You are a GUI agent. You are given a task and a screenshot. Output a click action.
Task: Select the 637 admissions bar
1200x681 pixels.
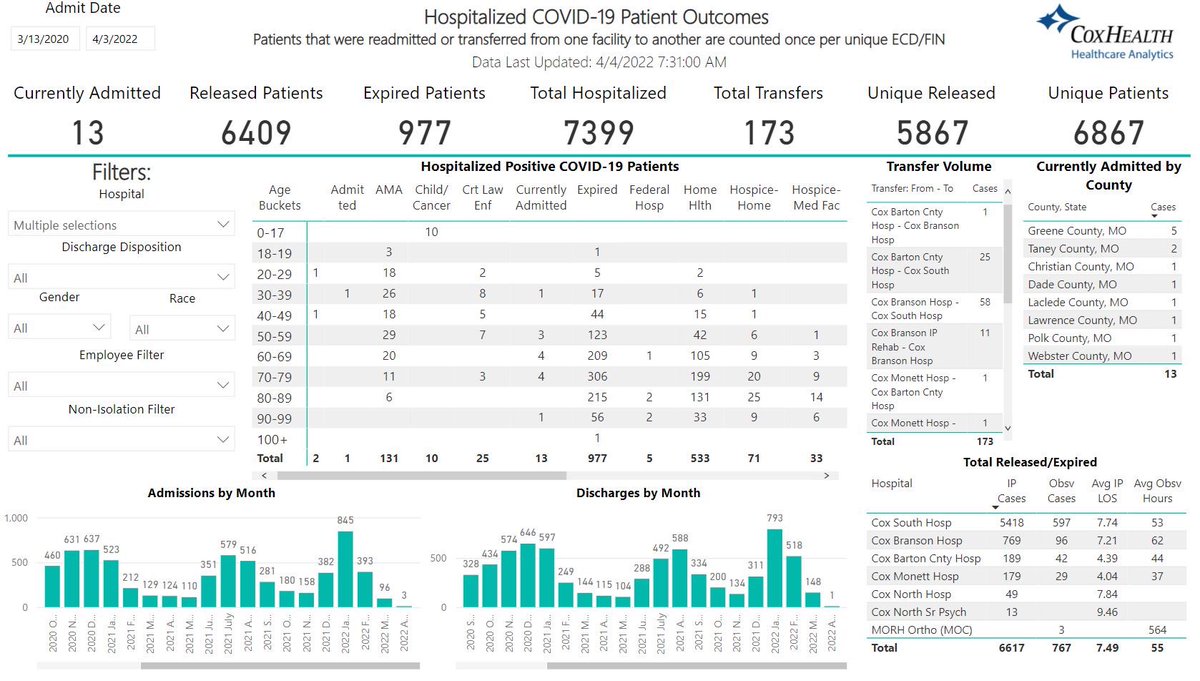[91, 578]
